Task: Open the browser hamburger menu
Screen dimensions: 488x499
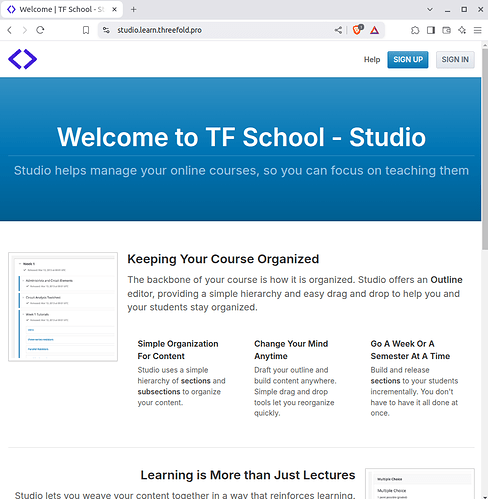Action: tap(478, 30)
